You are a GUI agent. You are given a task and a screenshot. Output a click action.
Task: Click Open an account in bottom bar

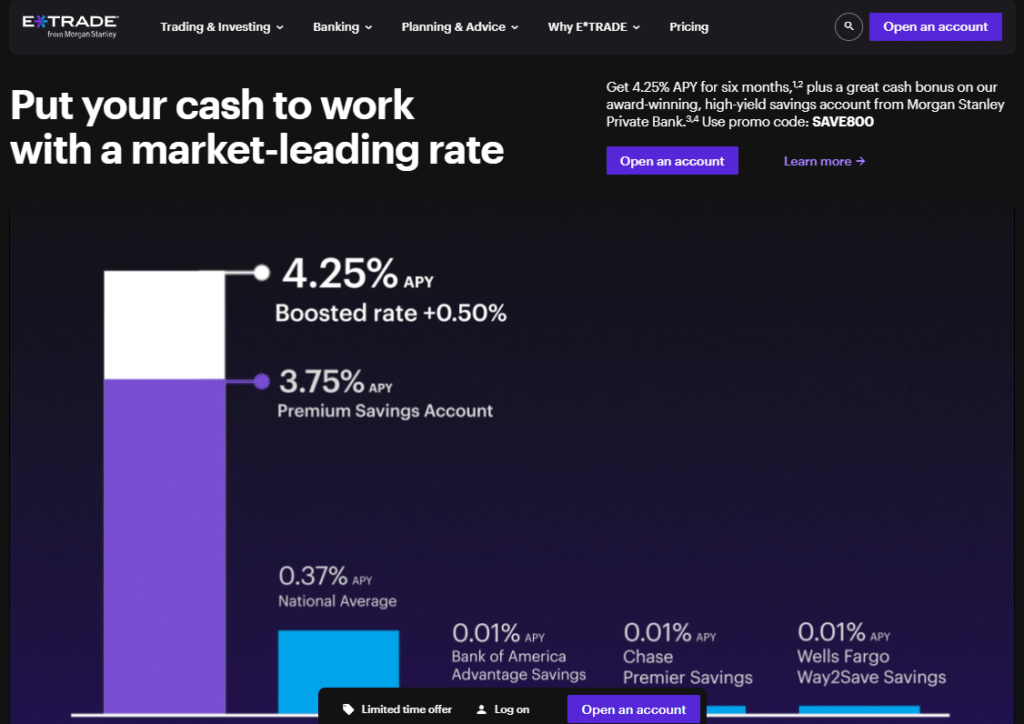click(x=633, y=709)
